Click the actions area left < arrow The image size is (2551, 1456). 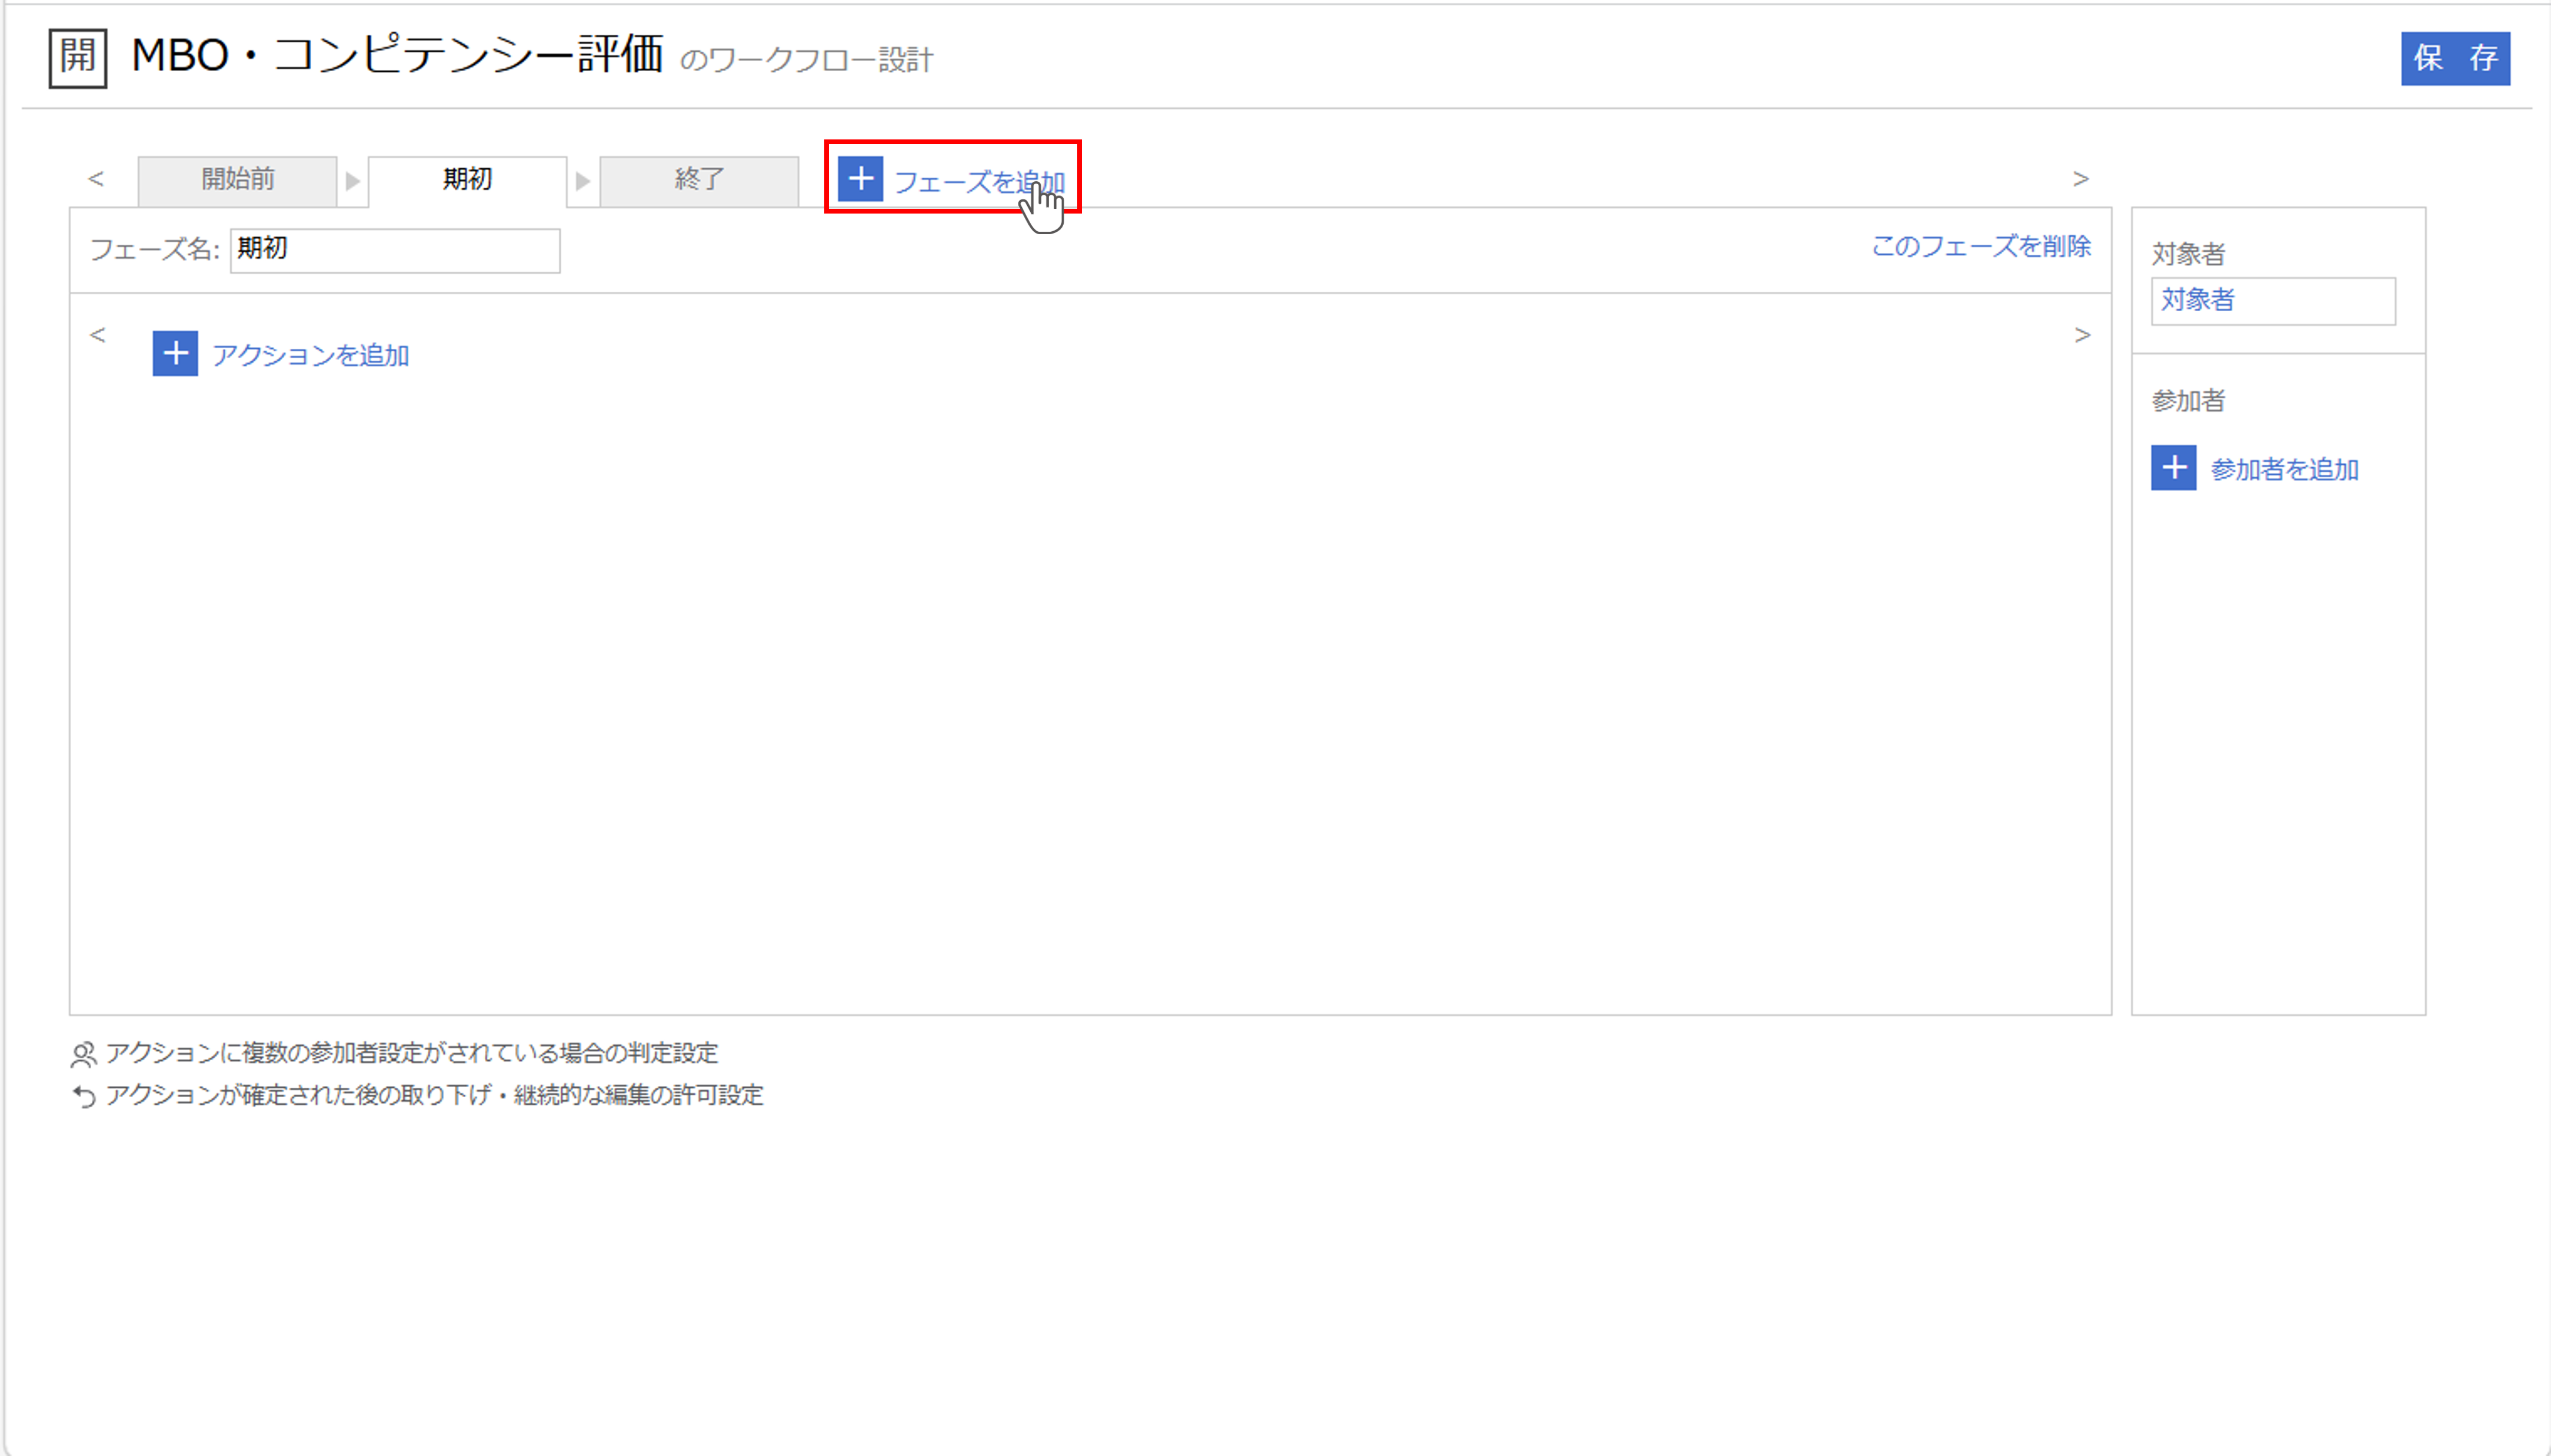(97, 335)
